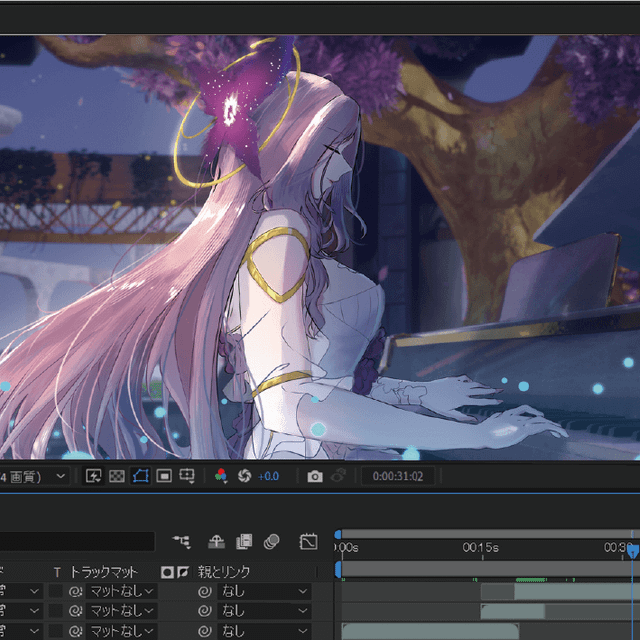This screenshot has width=640, height=640.
Task: Open grid and guide options icon
Action: pyautogui.click(x=187, y=476)
